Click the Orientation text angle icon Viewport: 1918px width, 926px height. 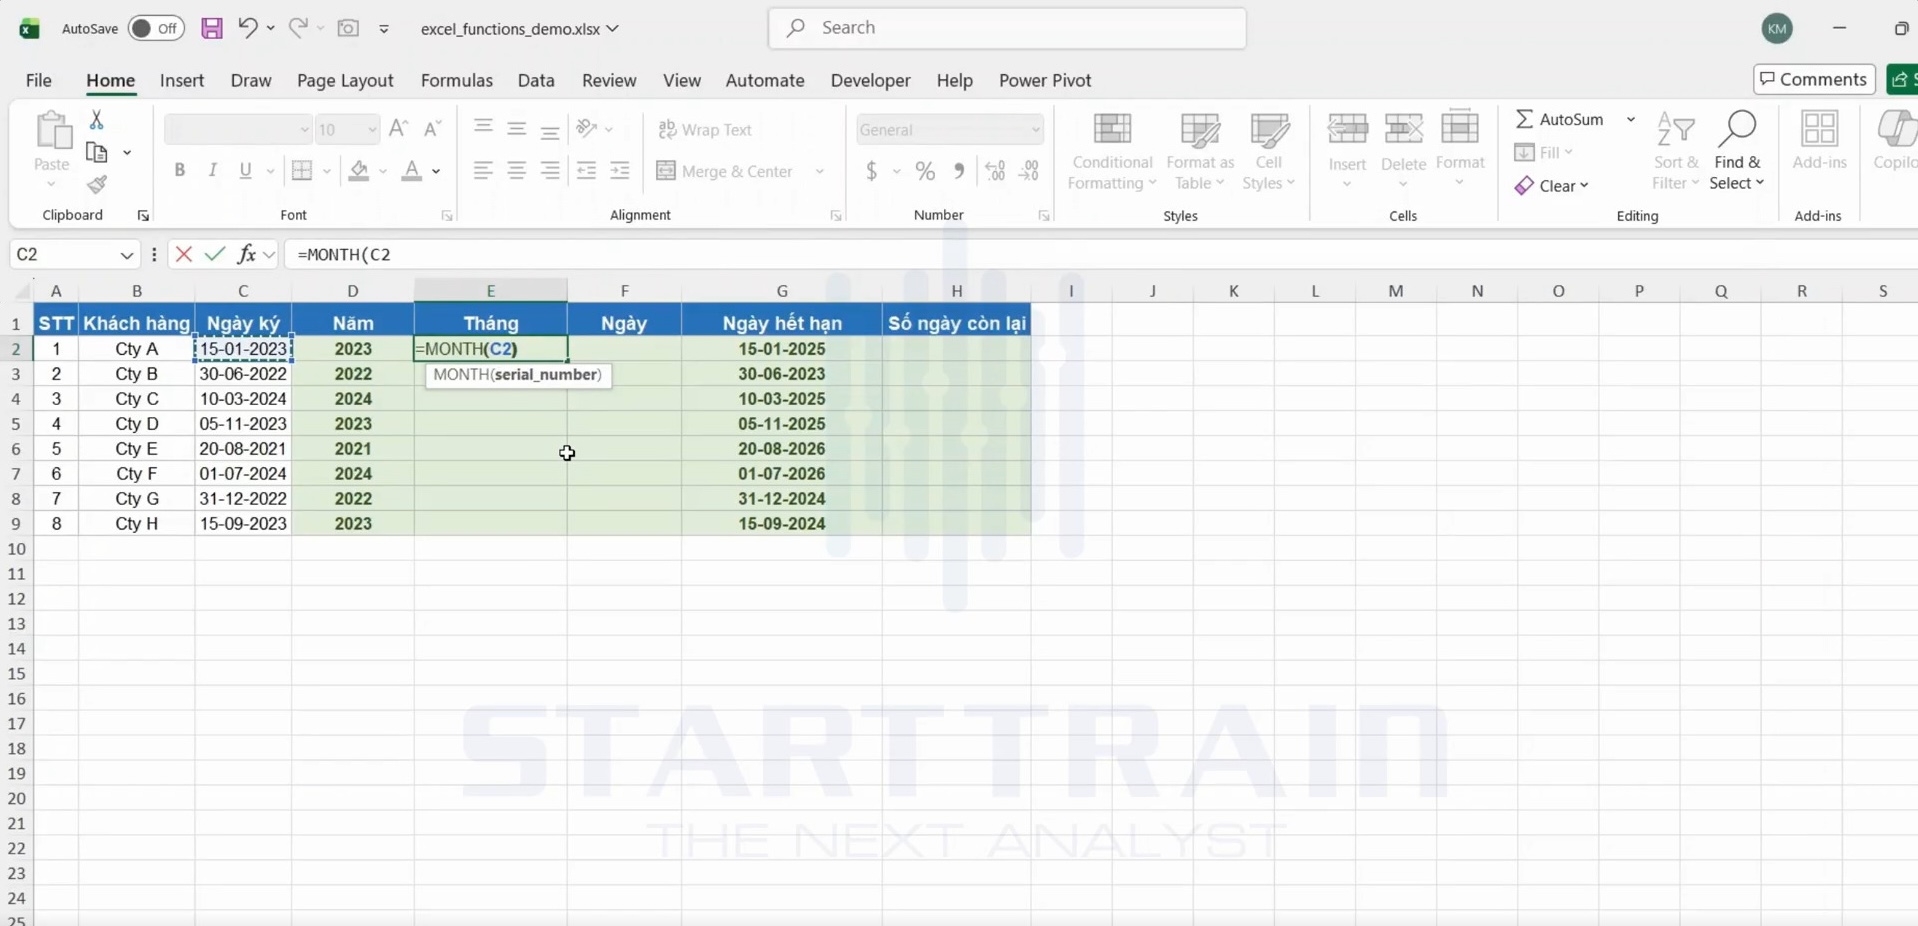tap(587, 129)
